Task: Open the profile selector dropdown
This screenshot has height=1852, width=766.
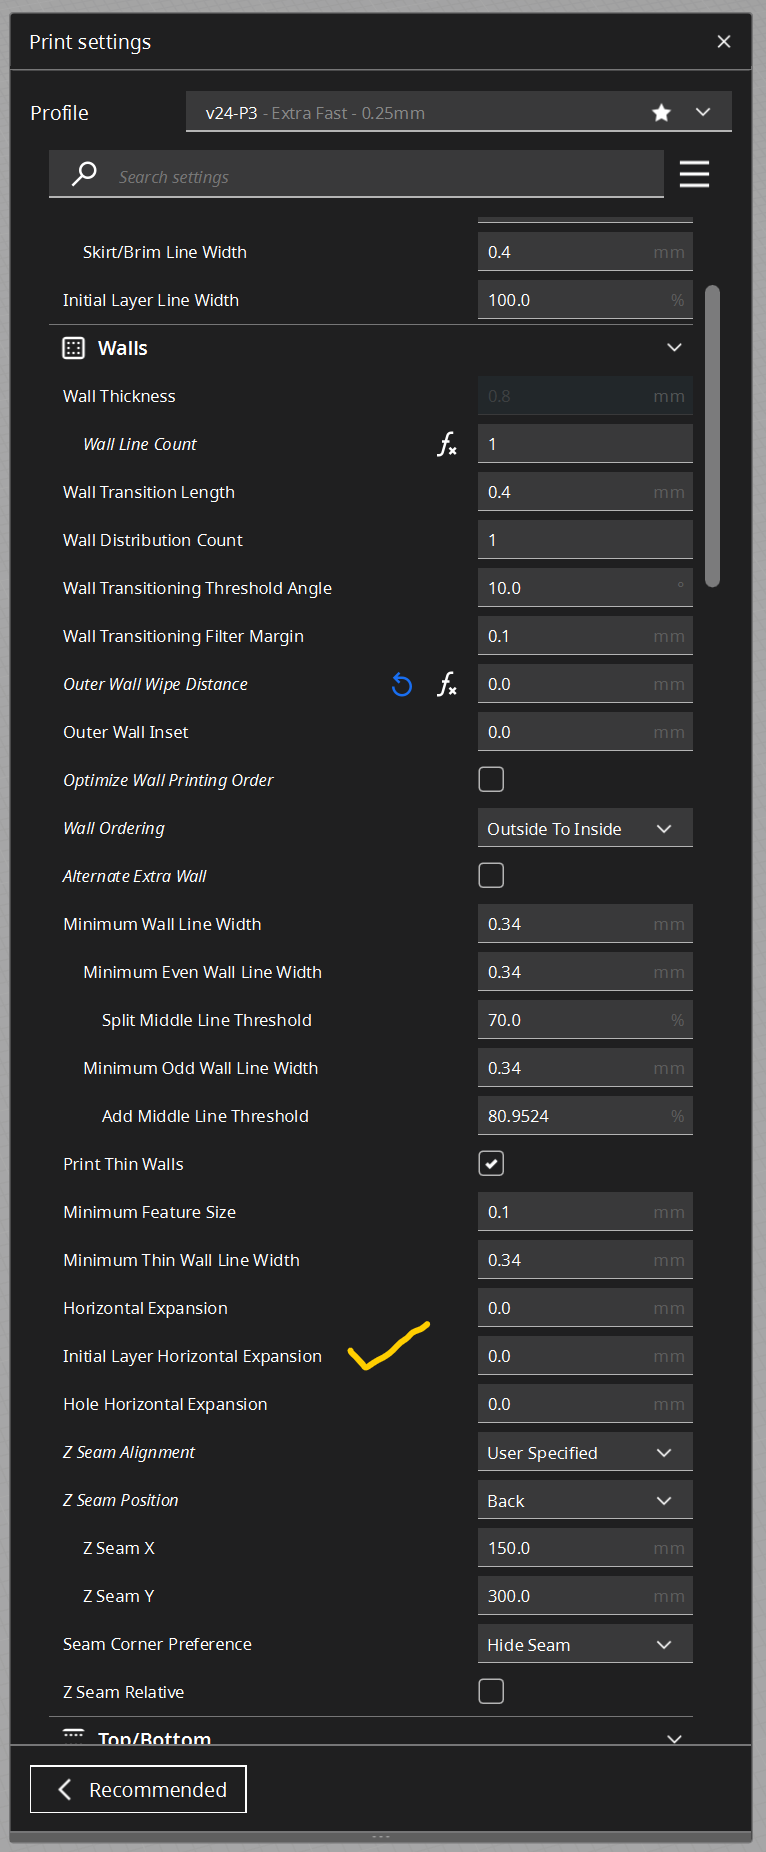Action: 703,112
